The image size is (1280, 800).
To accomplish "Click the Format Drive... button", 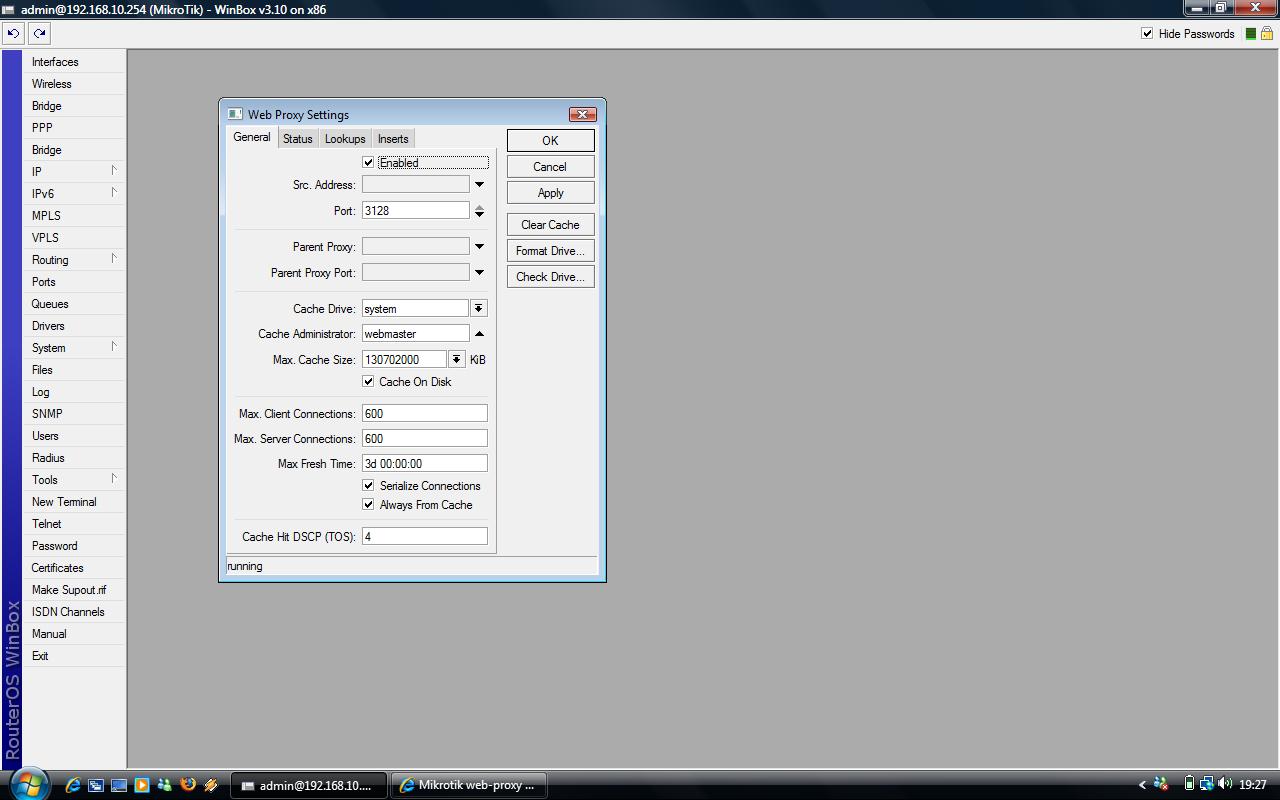I will pyautogui.click(x=550, y=251).
